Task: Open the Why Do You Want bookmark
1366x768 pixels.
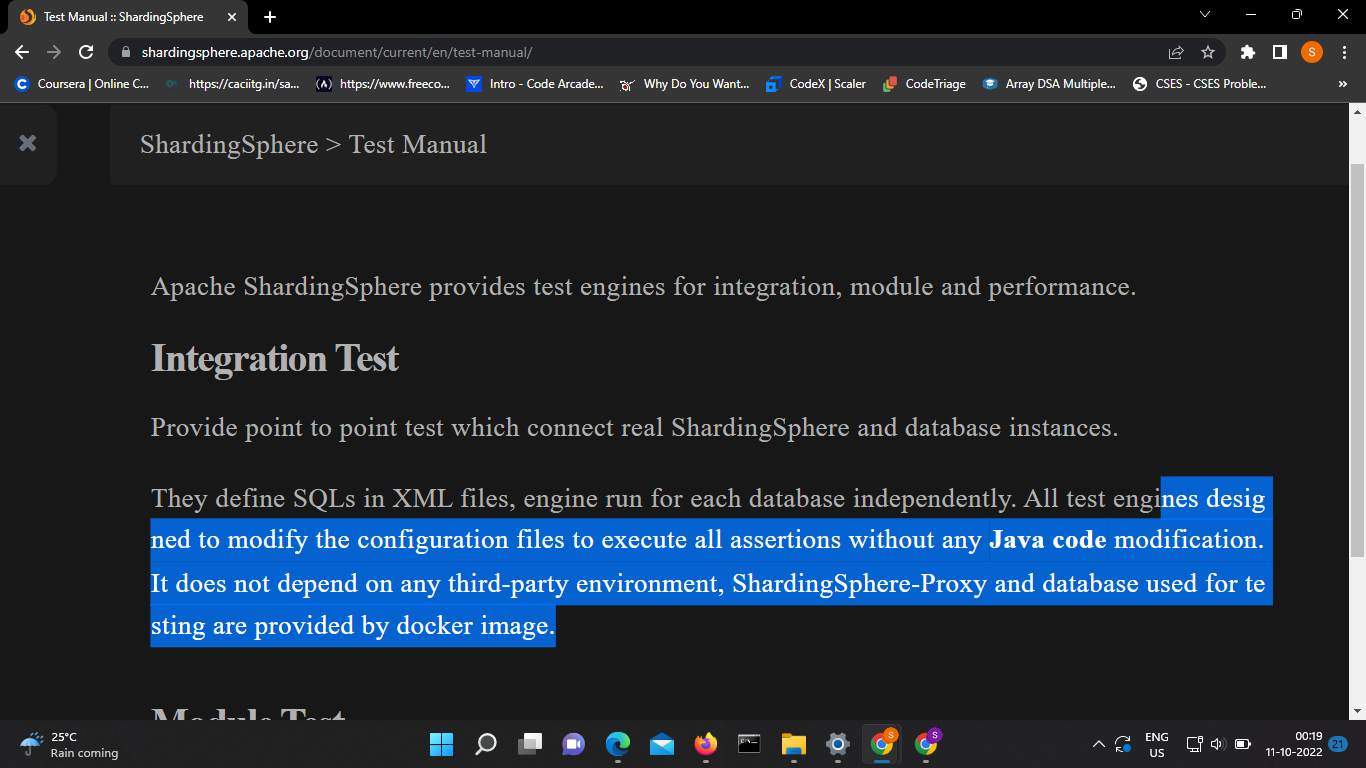Action: coord(685,84)
